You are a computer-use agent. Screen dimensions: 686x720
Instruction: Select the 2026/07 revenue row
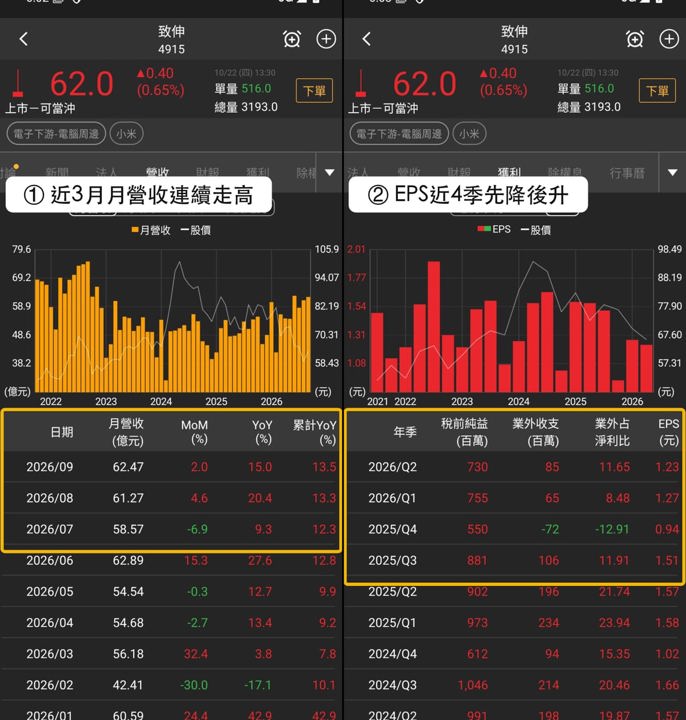171,529
